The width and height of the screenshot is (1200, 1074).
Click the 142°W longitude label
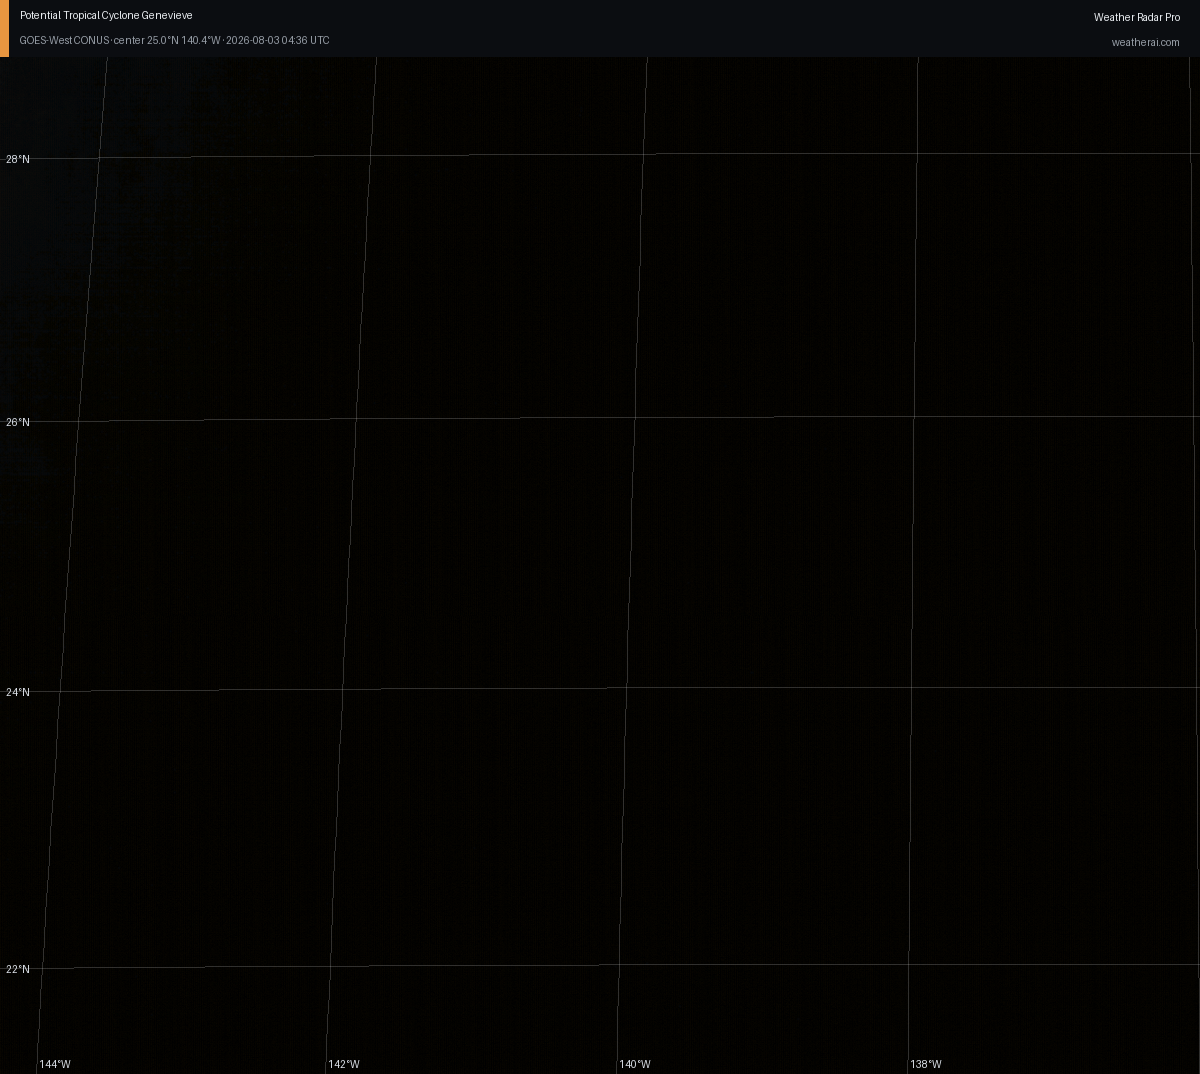coord(344,1064)
